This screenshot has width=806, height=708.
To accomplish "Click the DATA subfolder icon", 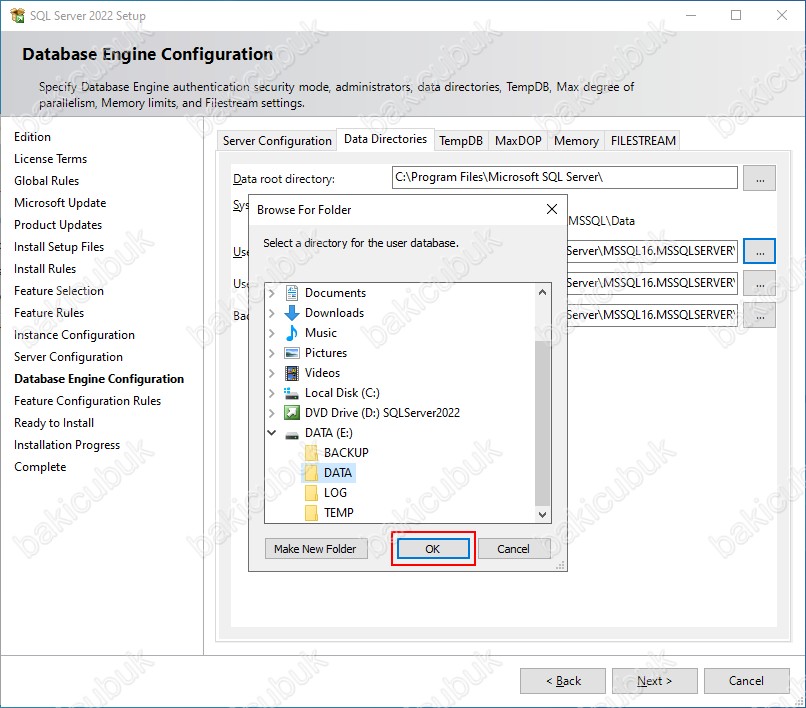I will [311, 473].
